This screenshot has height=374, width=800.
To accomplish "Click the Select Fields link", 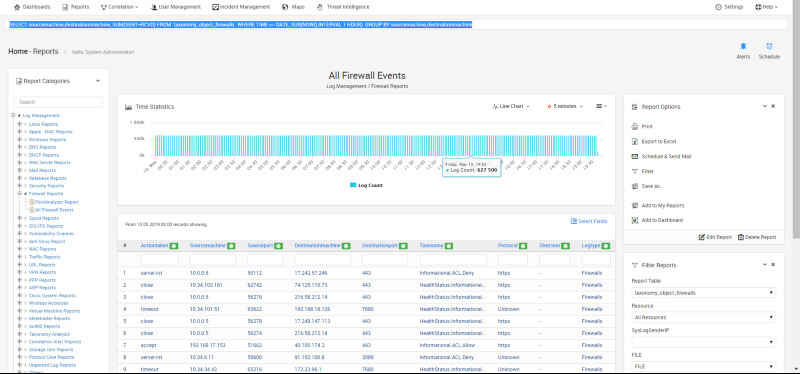I will pyautogui.click(x=593, y=221).
